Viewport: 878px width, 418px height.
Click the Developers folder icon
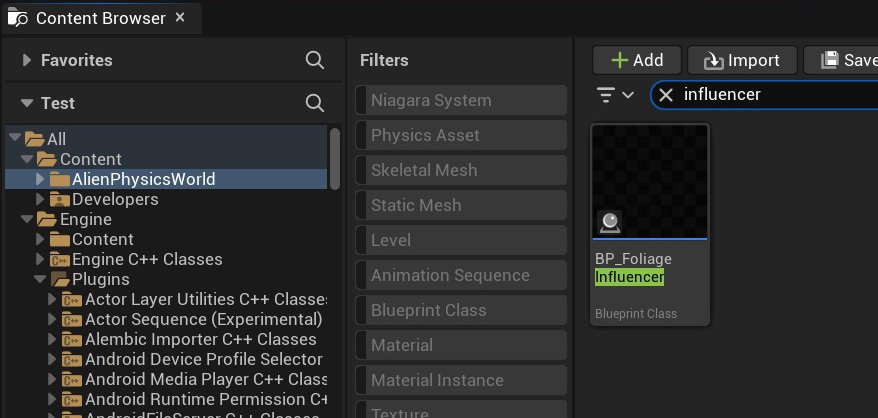[x=59, y=199]
